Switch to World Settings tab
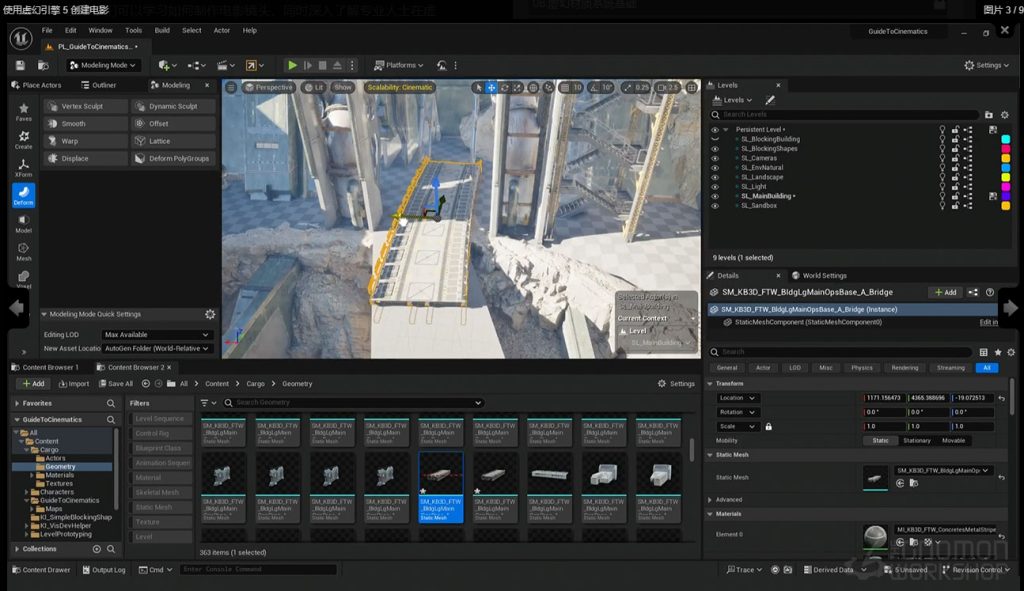 click(x=819, y=276)
